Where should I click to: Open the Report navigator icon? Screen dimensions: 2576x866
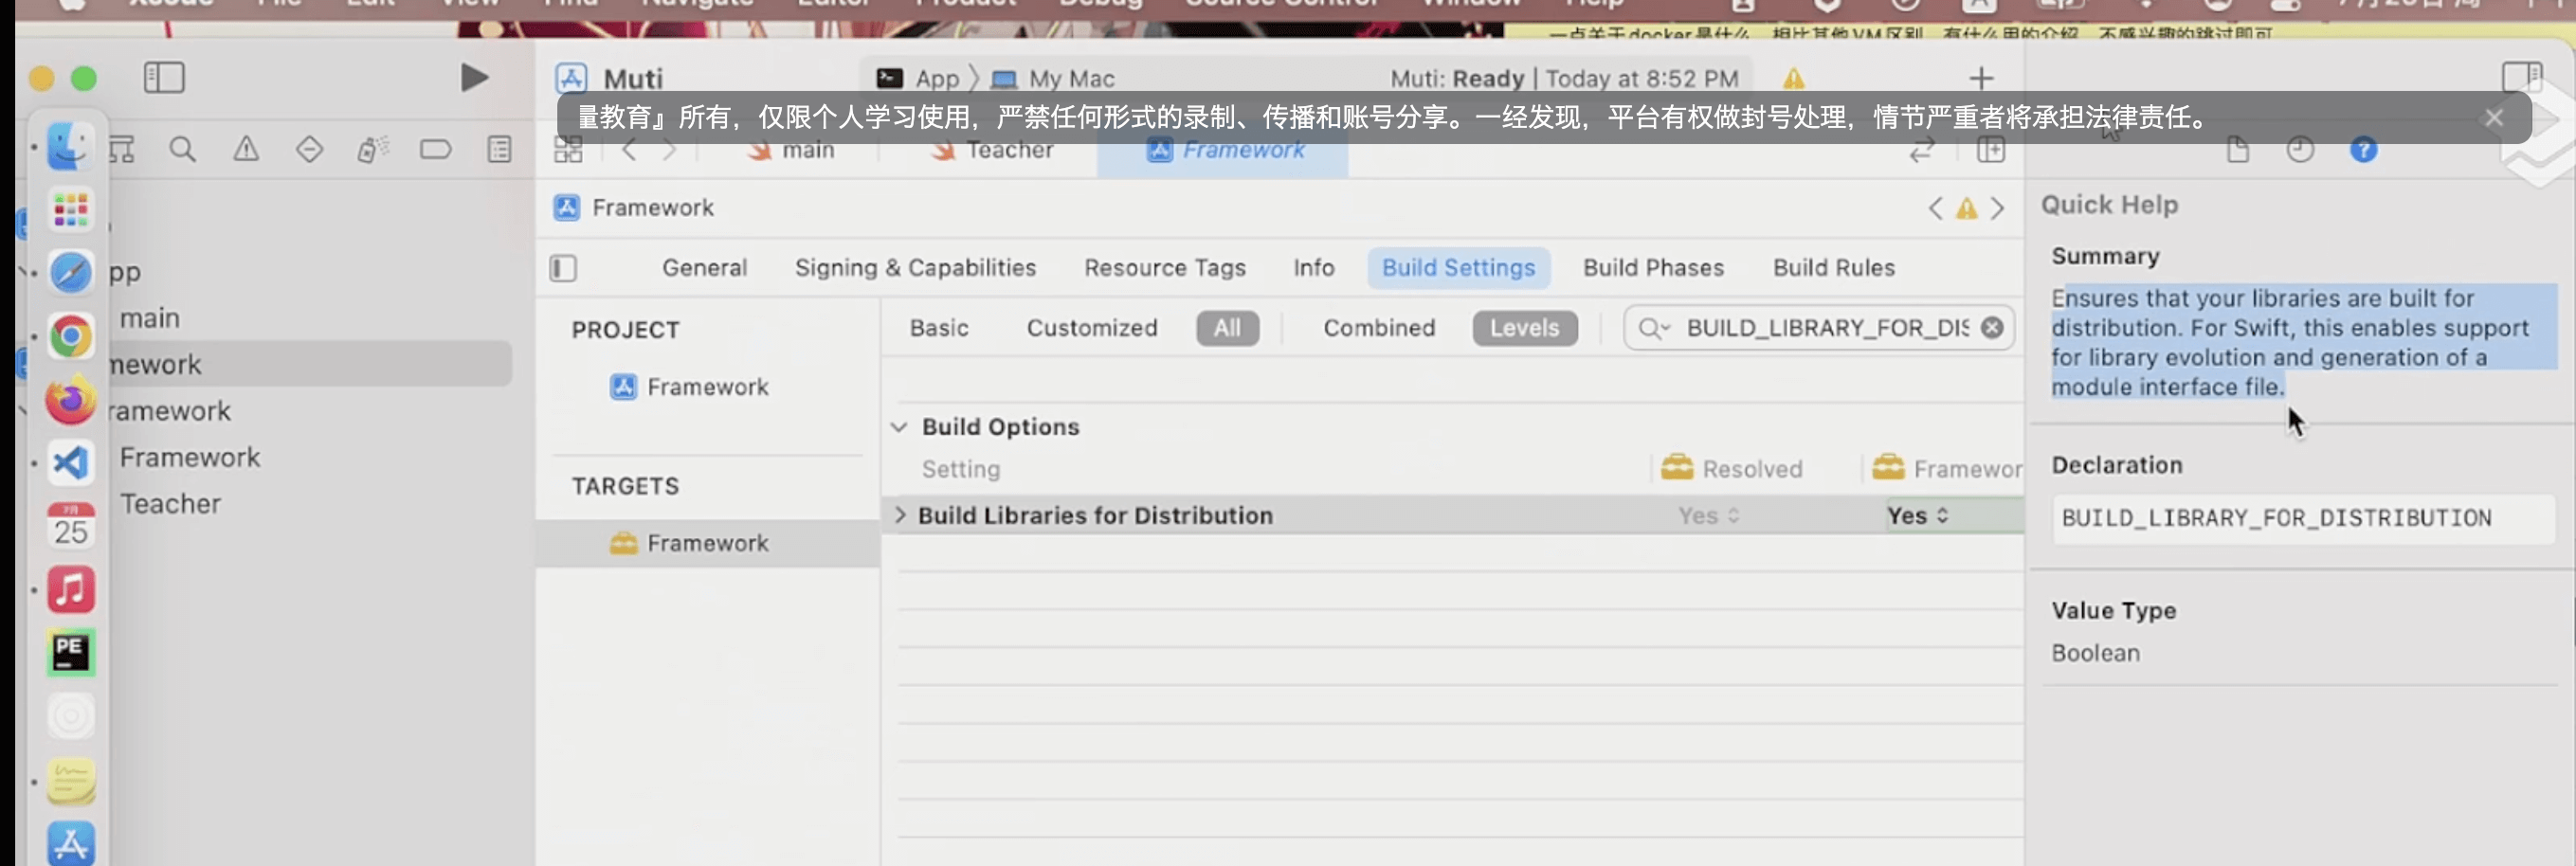[x=499, y=150]
